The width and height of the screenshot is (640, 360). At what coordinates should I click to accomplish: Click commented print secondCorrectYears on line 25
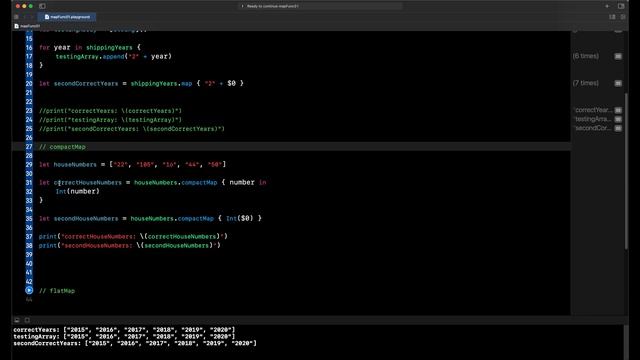coord(132,129)
